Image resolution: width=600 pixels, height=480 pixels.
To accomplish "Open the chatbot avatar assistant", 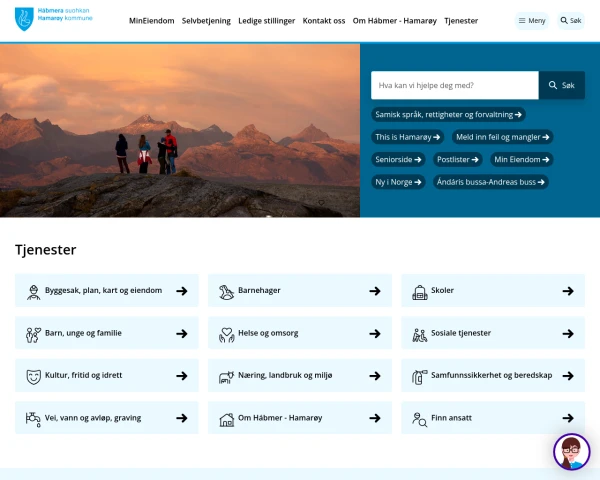I will click(571, 452).
